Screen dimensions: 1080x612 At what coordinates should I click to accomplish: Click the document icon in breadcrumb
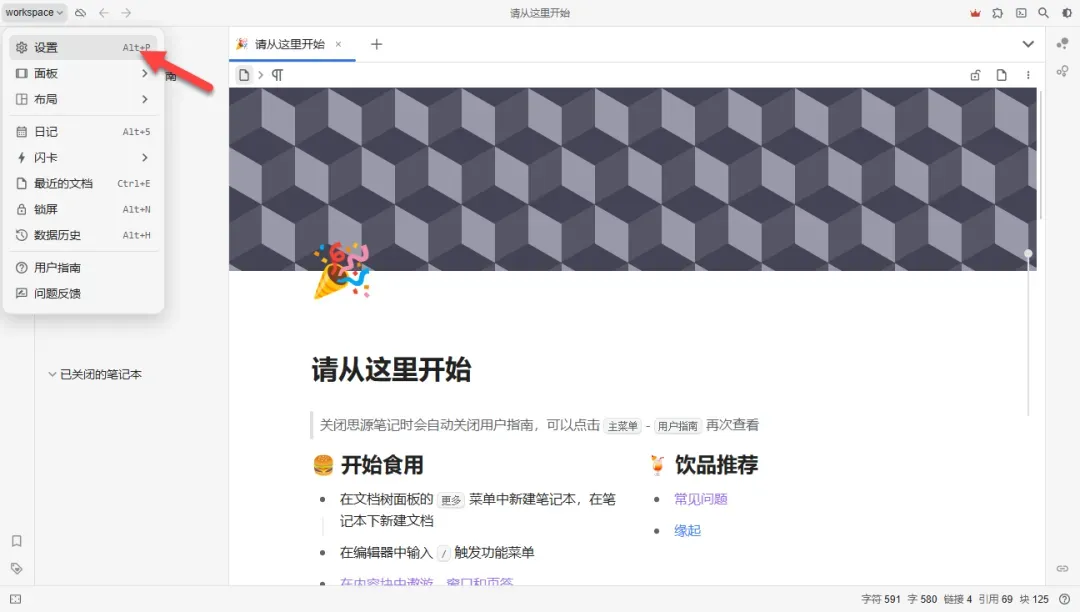click(244, 75)
